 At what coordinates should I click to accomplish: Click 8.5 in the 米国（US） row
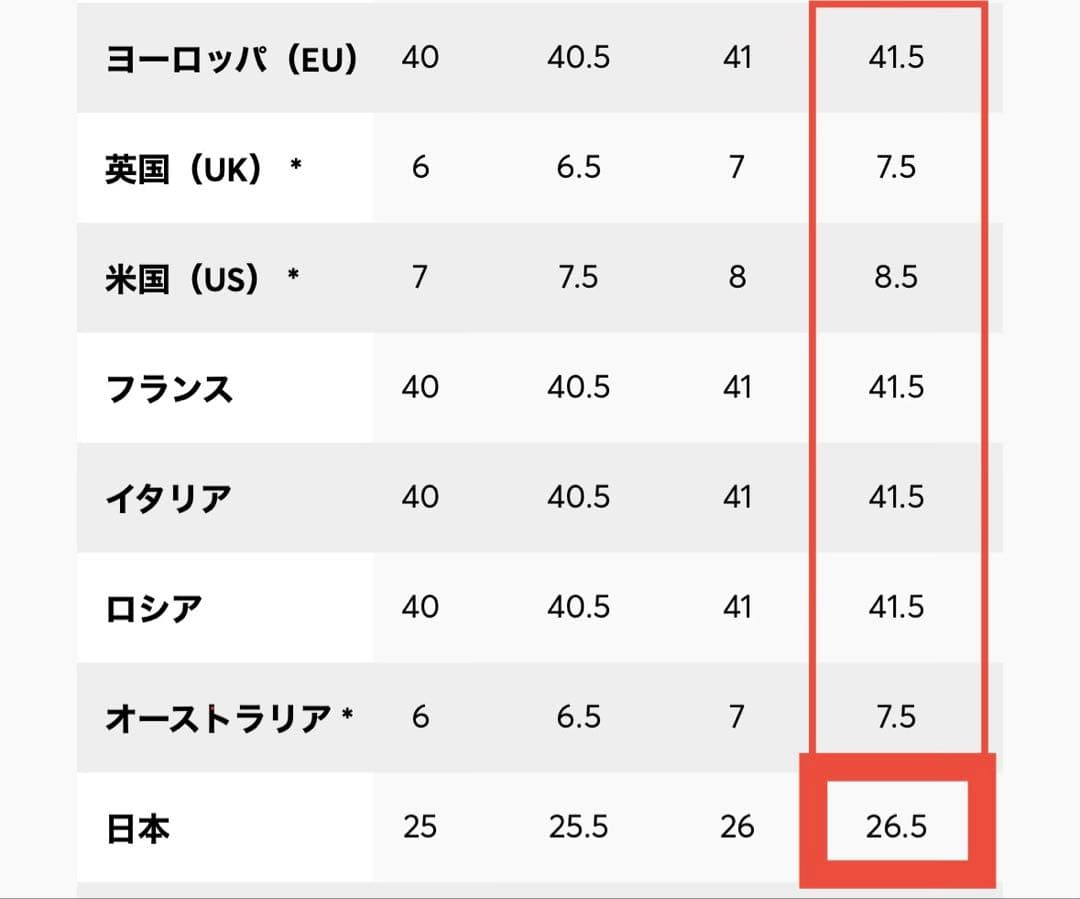pos(895,277)
